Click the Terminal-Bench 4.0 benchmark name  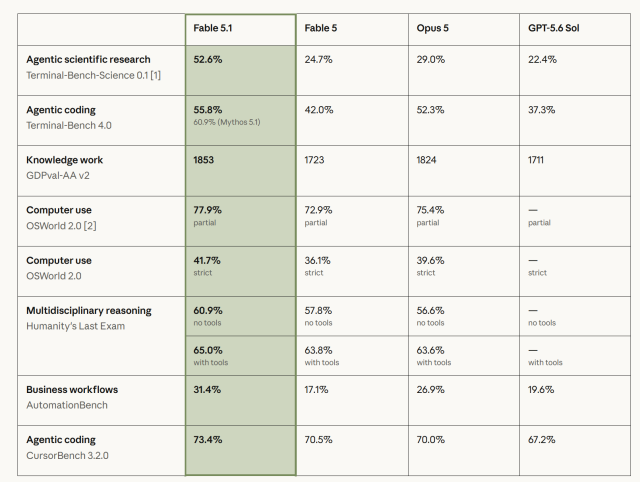pos(69,126)
